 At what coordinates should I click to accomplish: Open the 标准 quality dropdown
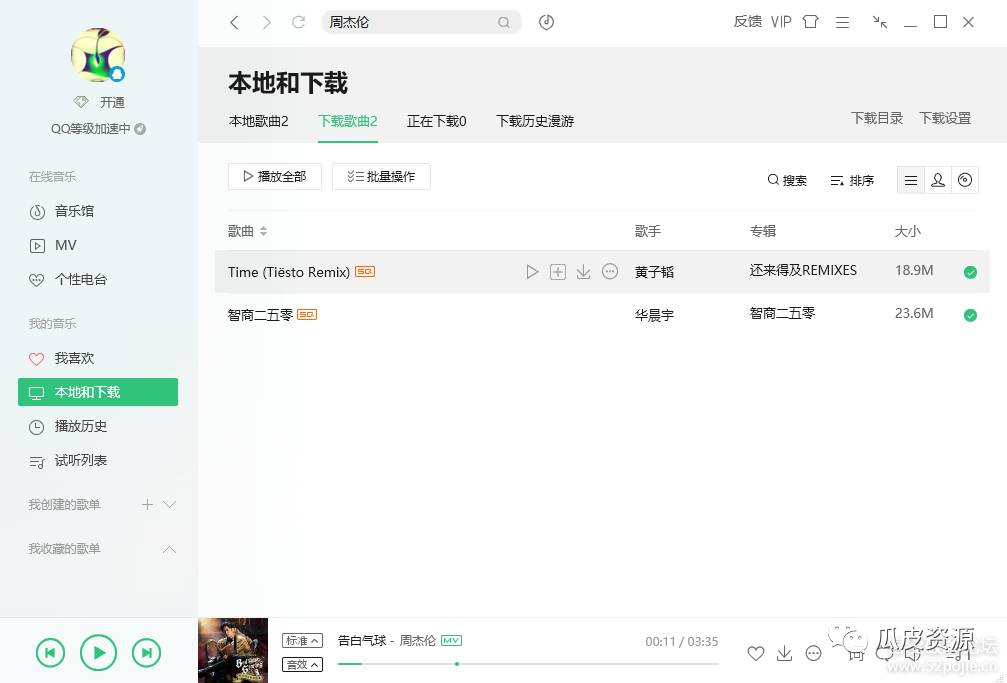point(302,641)
